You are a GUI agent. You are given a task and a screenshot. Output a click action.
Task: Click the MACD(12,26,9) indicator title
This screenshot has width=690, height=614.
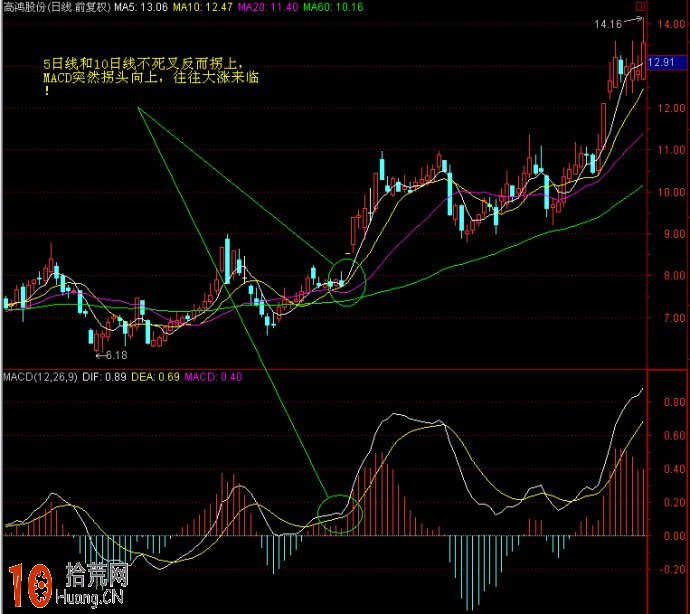(40, 377)
